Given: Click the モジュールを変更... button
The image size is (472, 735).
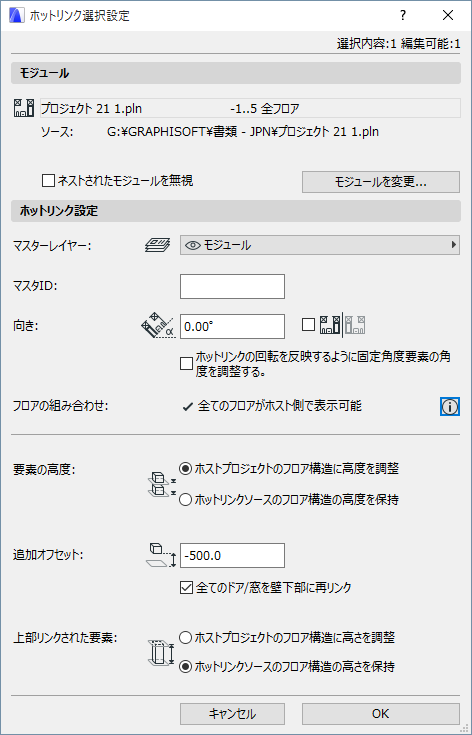Looking at the screenshot, I should [x=381, y=182].
